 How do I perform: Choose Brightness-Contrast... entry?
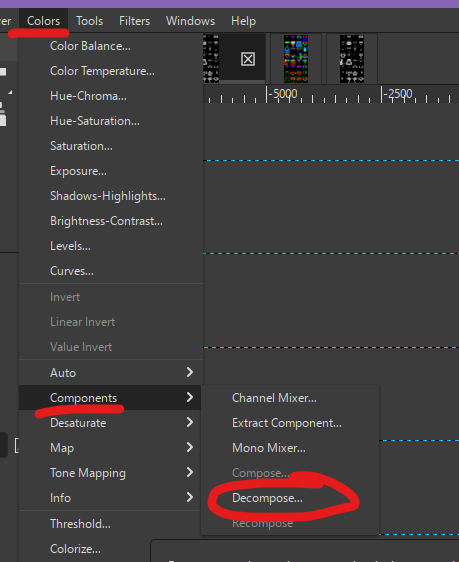[x=111, y=221]
